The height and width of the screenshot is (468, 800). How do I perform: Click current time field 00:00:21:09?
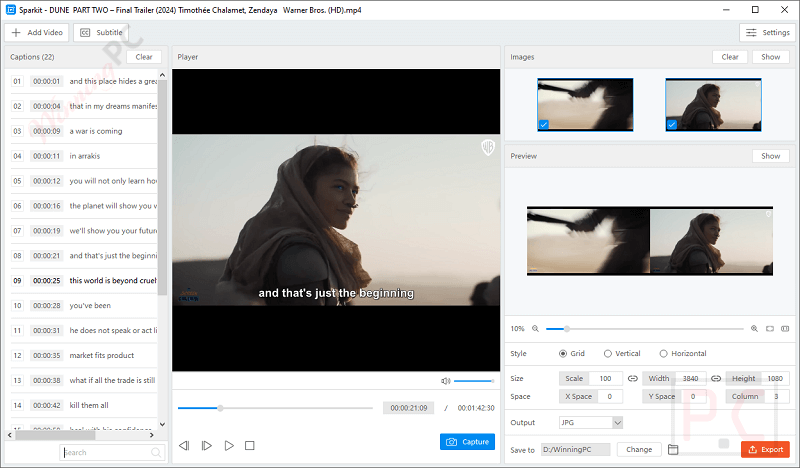point(409,408)
